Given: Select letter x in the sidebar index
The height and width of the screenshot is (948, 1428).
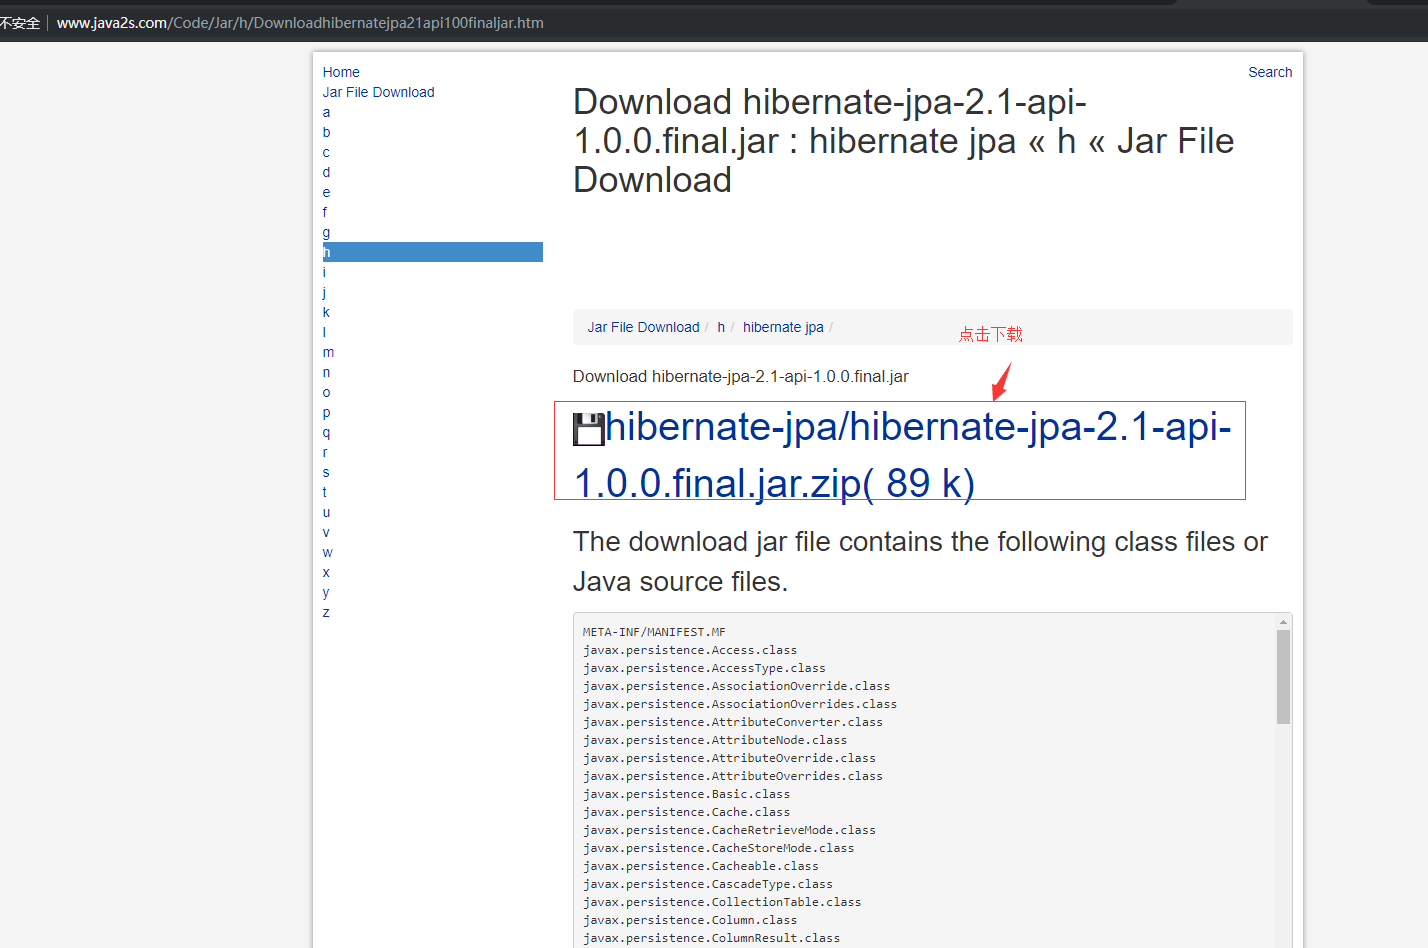Looking at the screenshot, I should (326, 571).
